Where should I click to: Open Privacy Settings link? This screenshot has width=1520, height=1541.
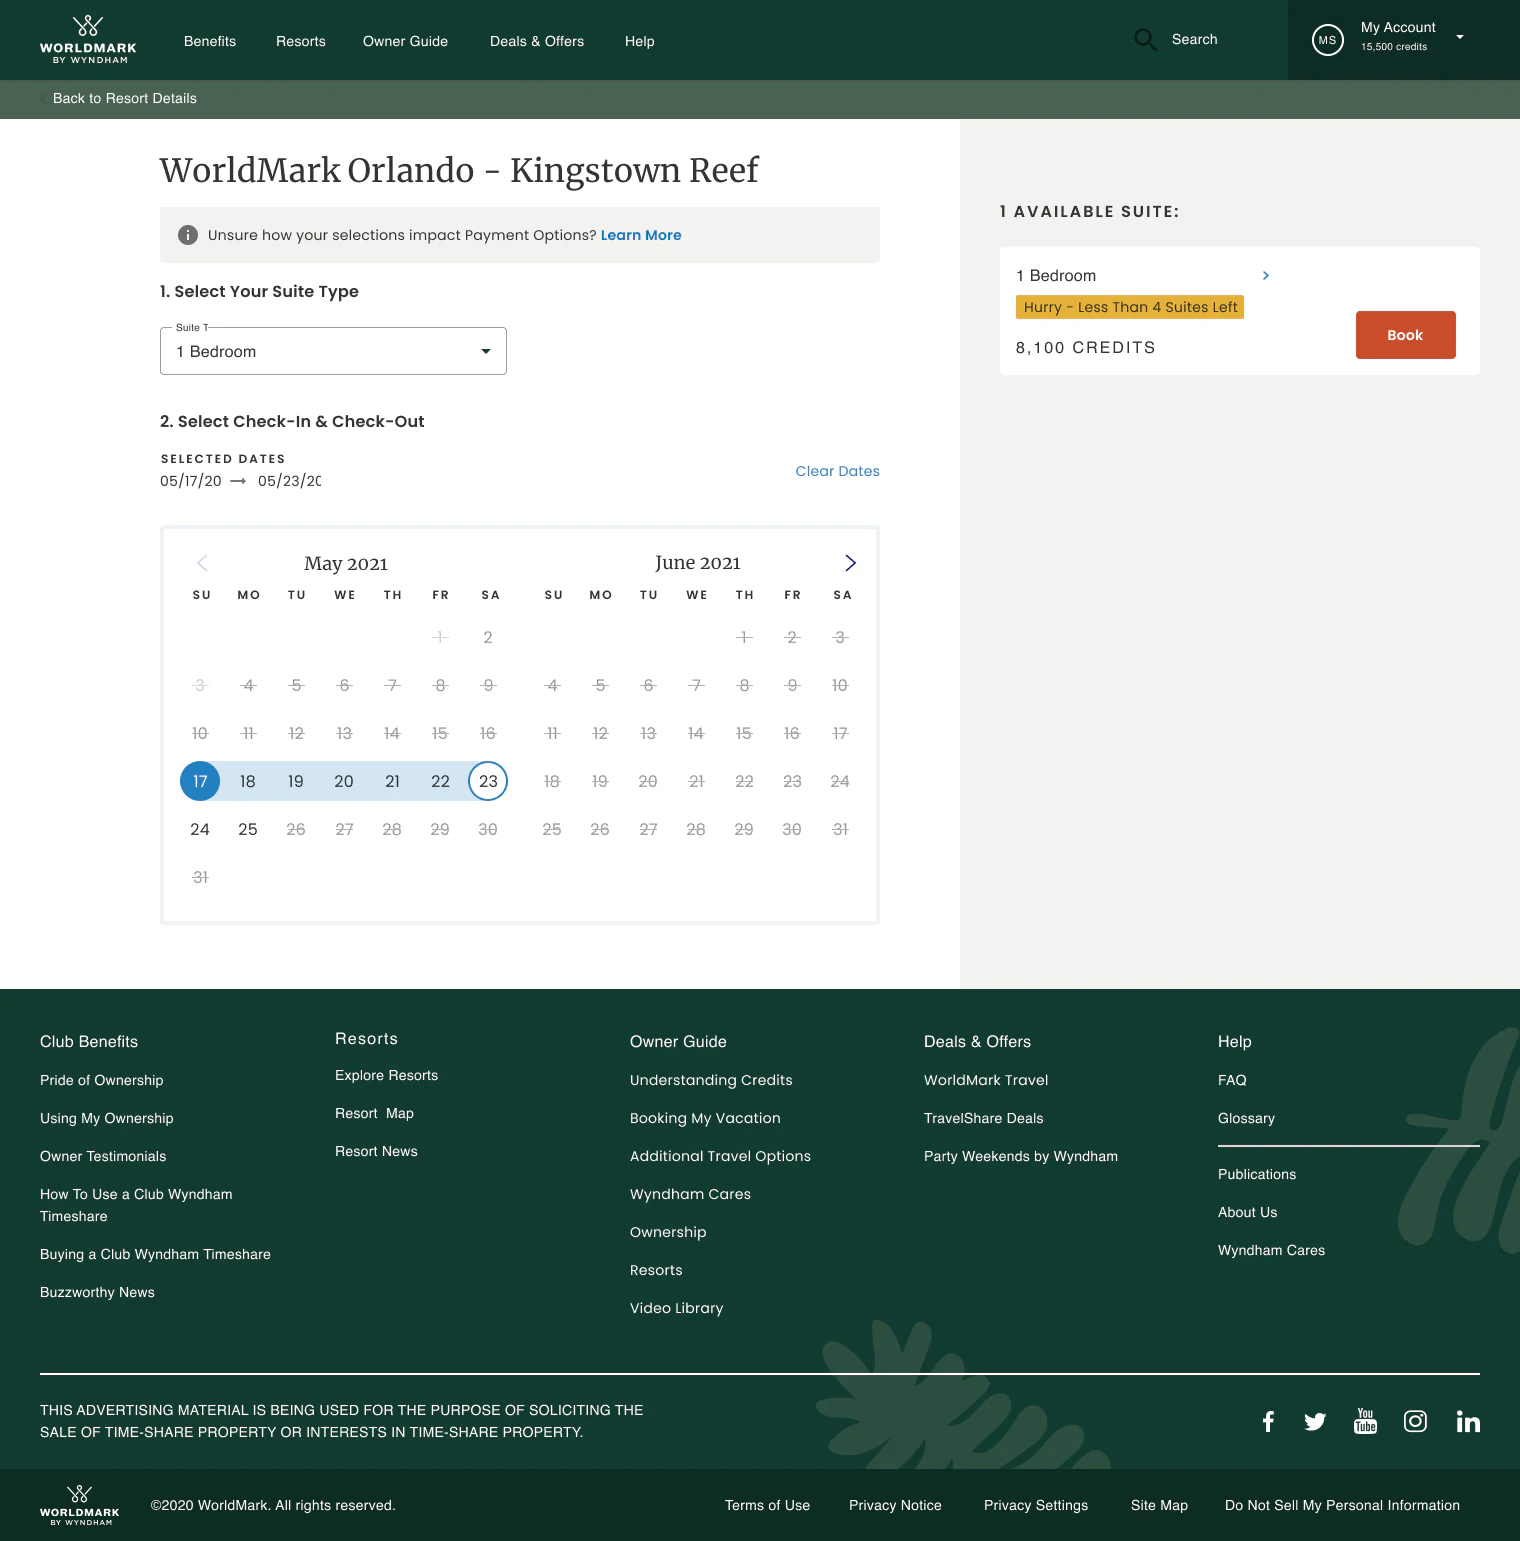coord(1036,1505)
